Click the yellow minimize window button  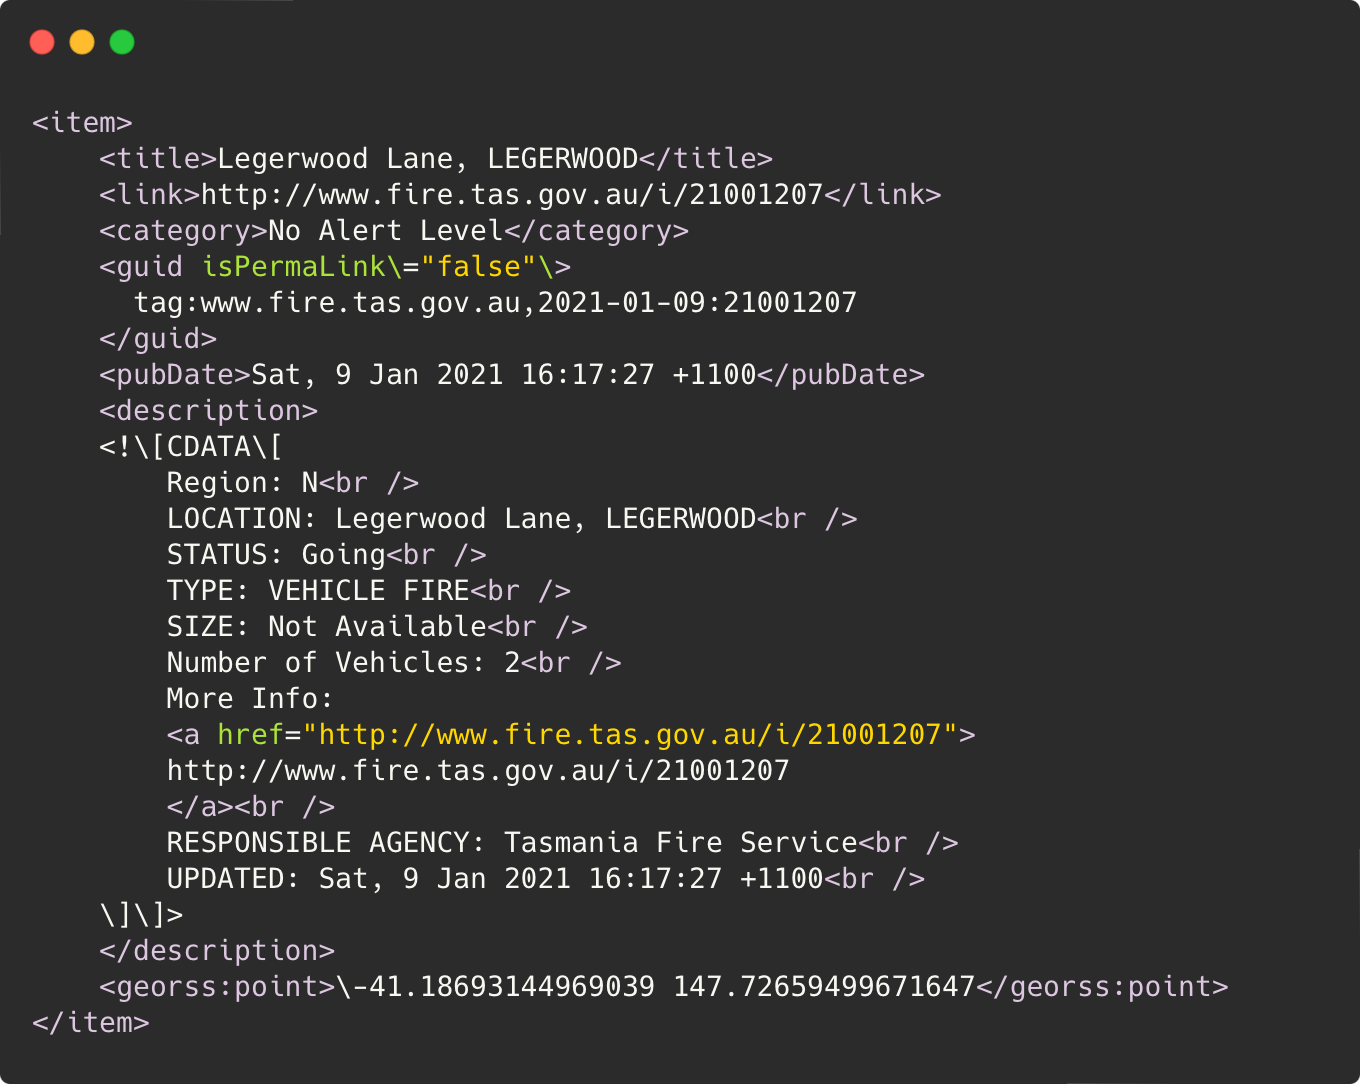point(82,42)
